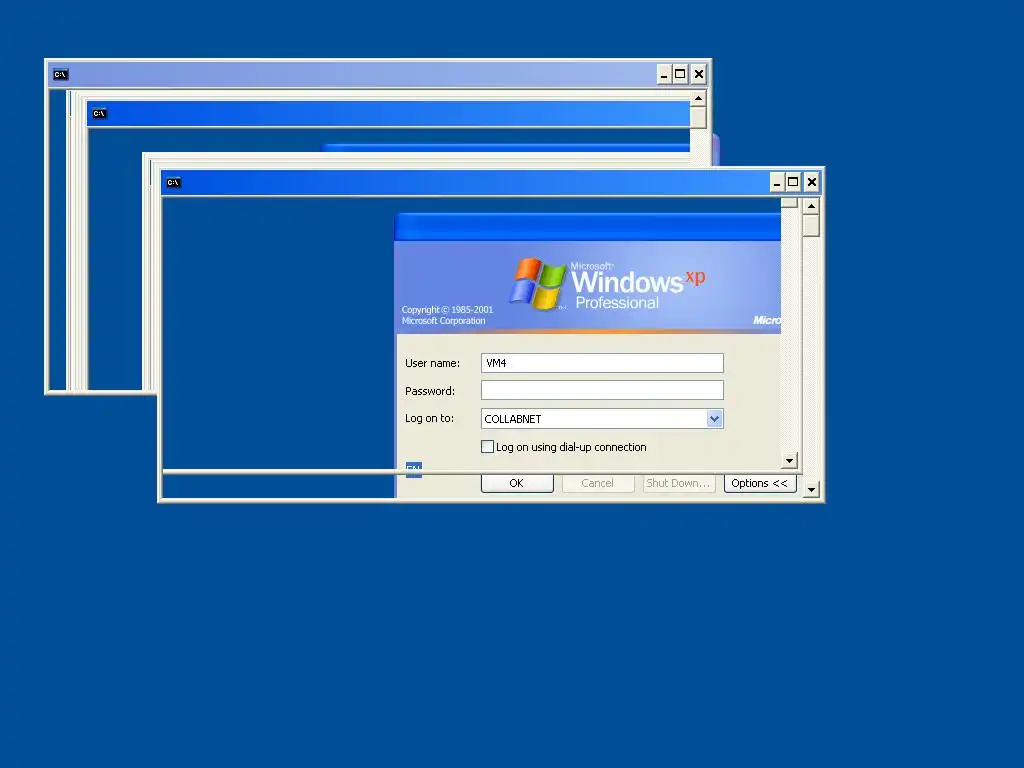Screen dimensions: 1024x768
Task: Close the front console window
Action: [x=812, y=182]
